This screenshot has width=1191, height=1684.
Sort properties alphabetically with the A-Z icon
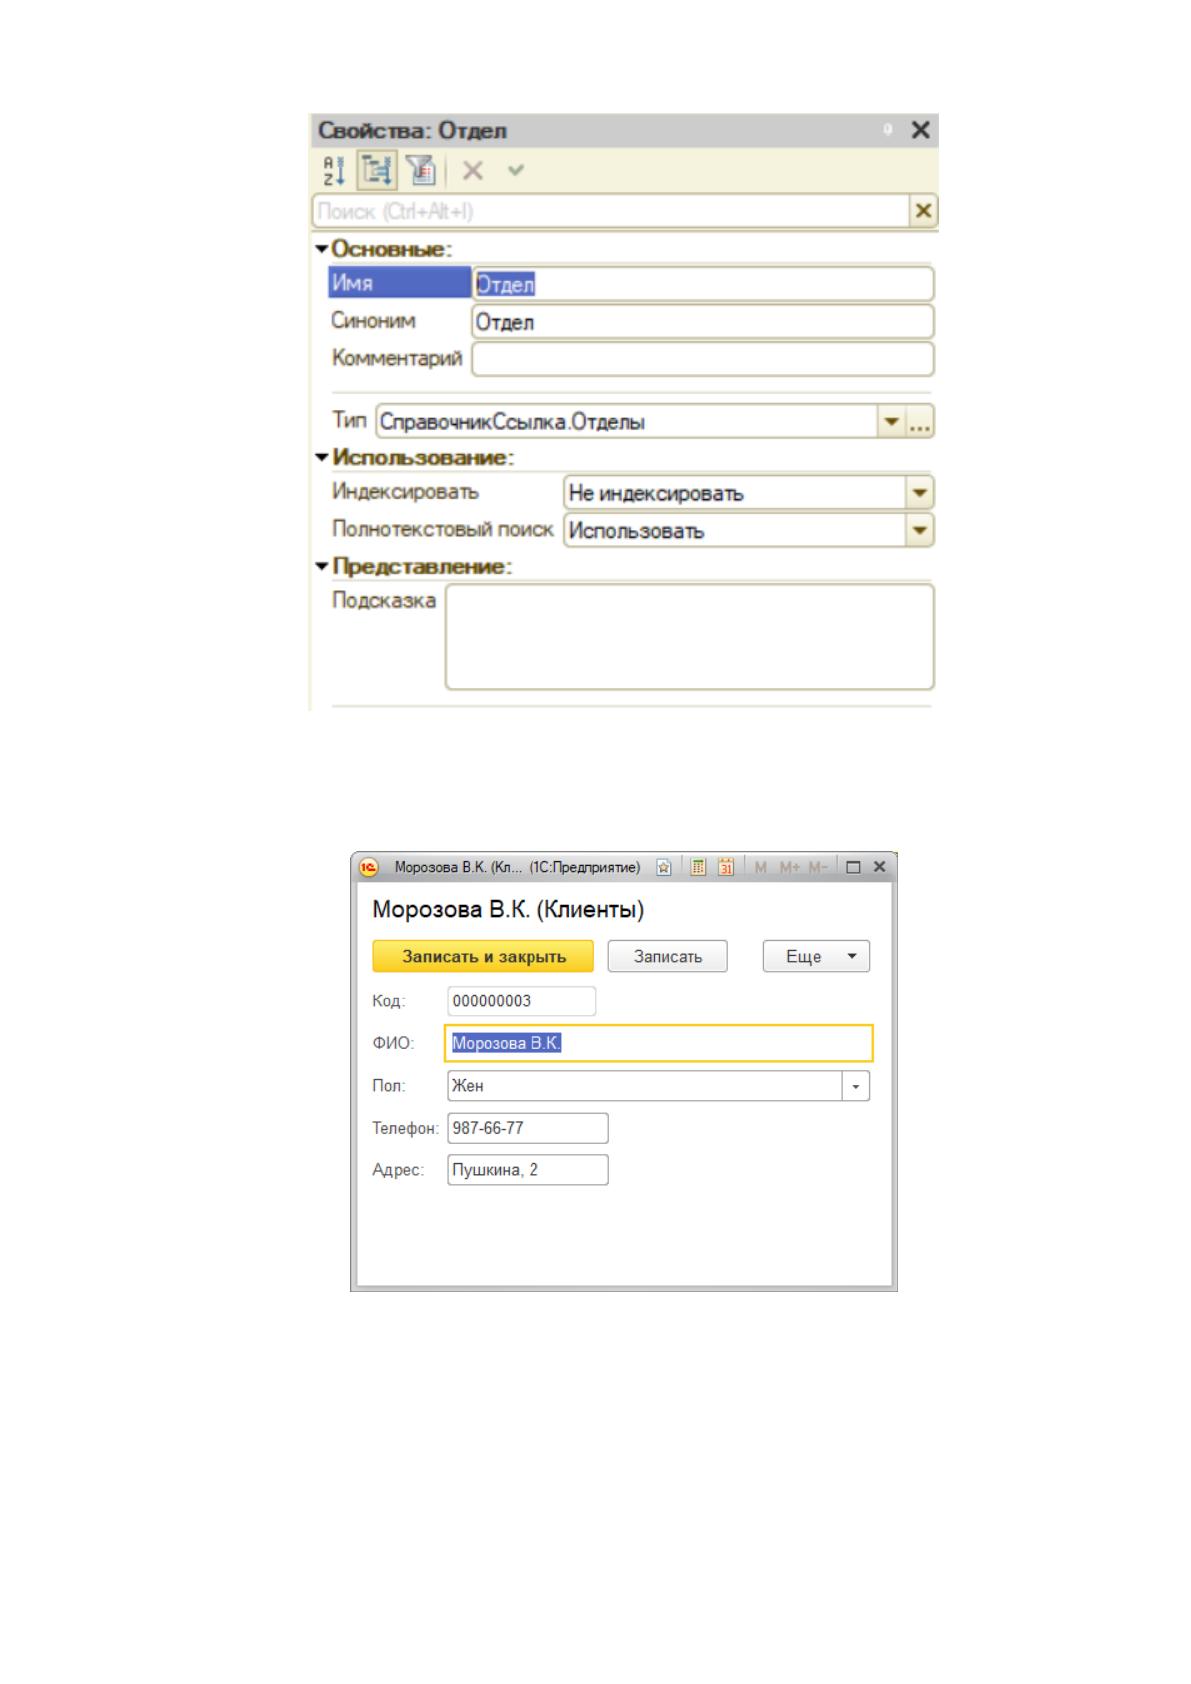pyautogui.click(x=334, y=171)
